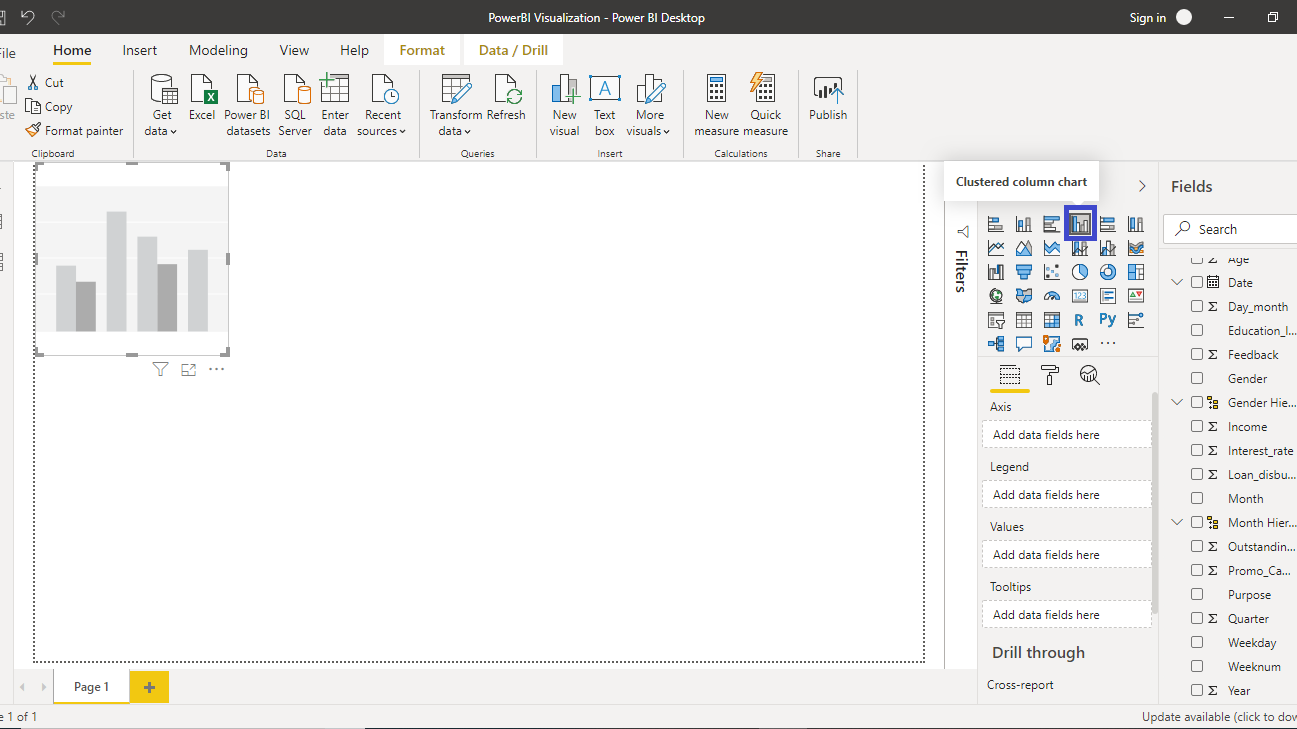This screenshot has width=1297, height=729.
Task: Switch to the Modeling ribbon tab
Action: coord(218,50)
